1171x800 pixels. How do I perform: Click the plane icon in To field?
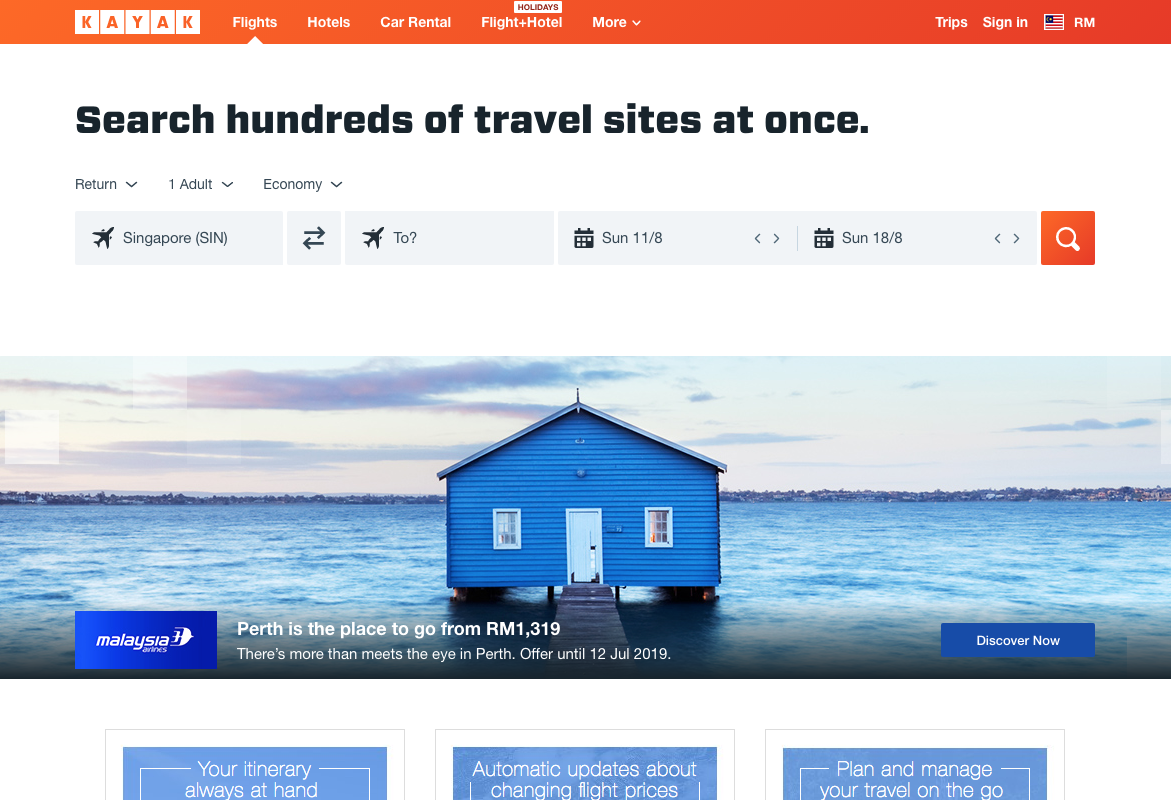373,238
